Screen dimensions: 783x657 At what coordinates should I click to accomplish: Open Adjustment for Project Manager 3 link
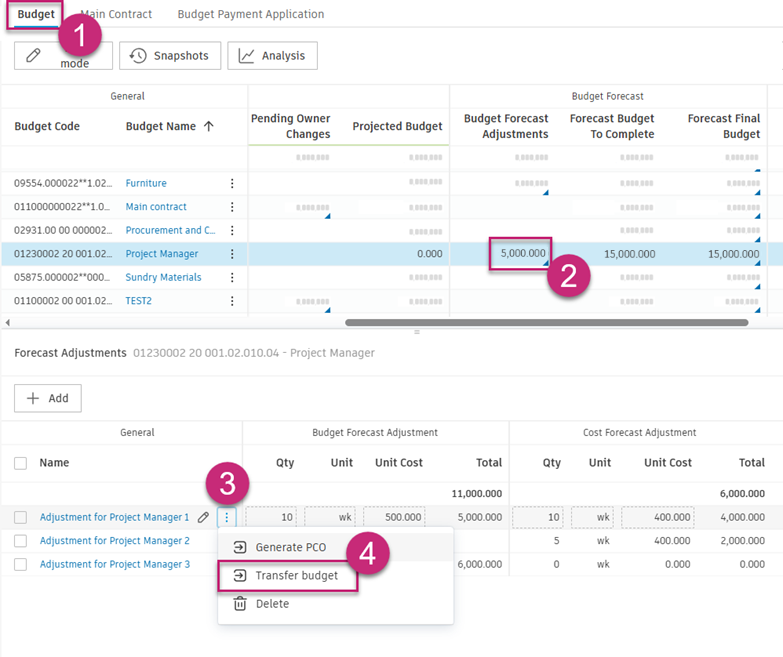coord(114,564)
